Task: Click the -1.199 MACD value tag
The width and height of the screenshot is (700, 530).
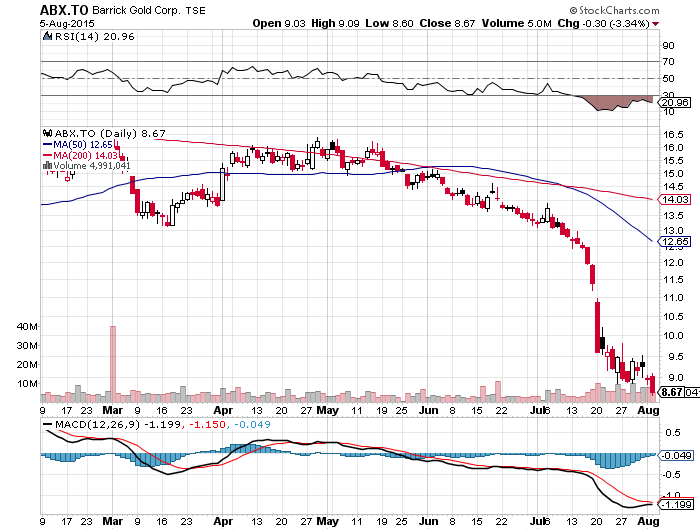Action: pyautogui.click(x=676, y=505)
